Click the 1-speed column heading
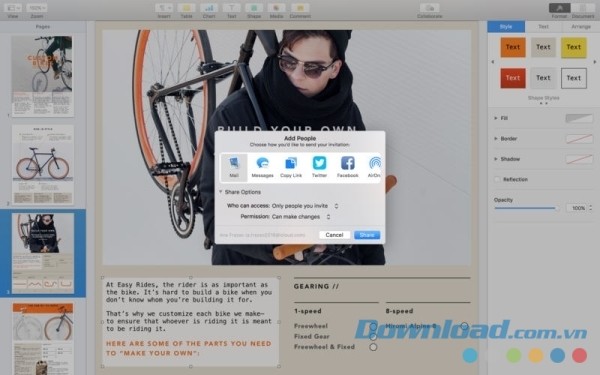This screenshot has width=600, height=375. 308,311
